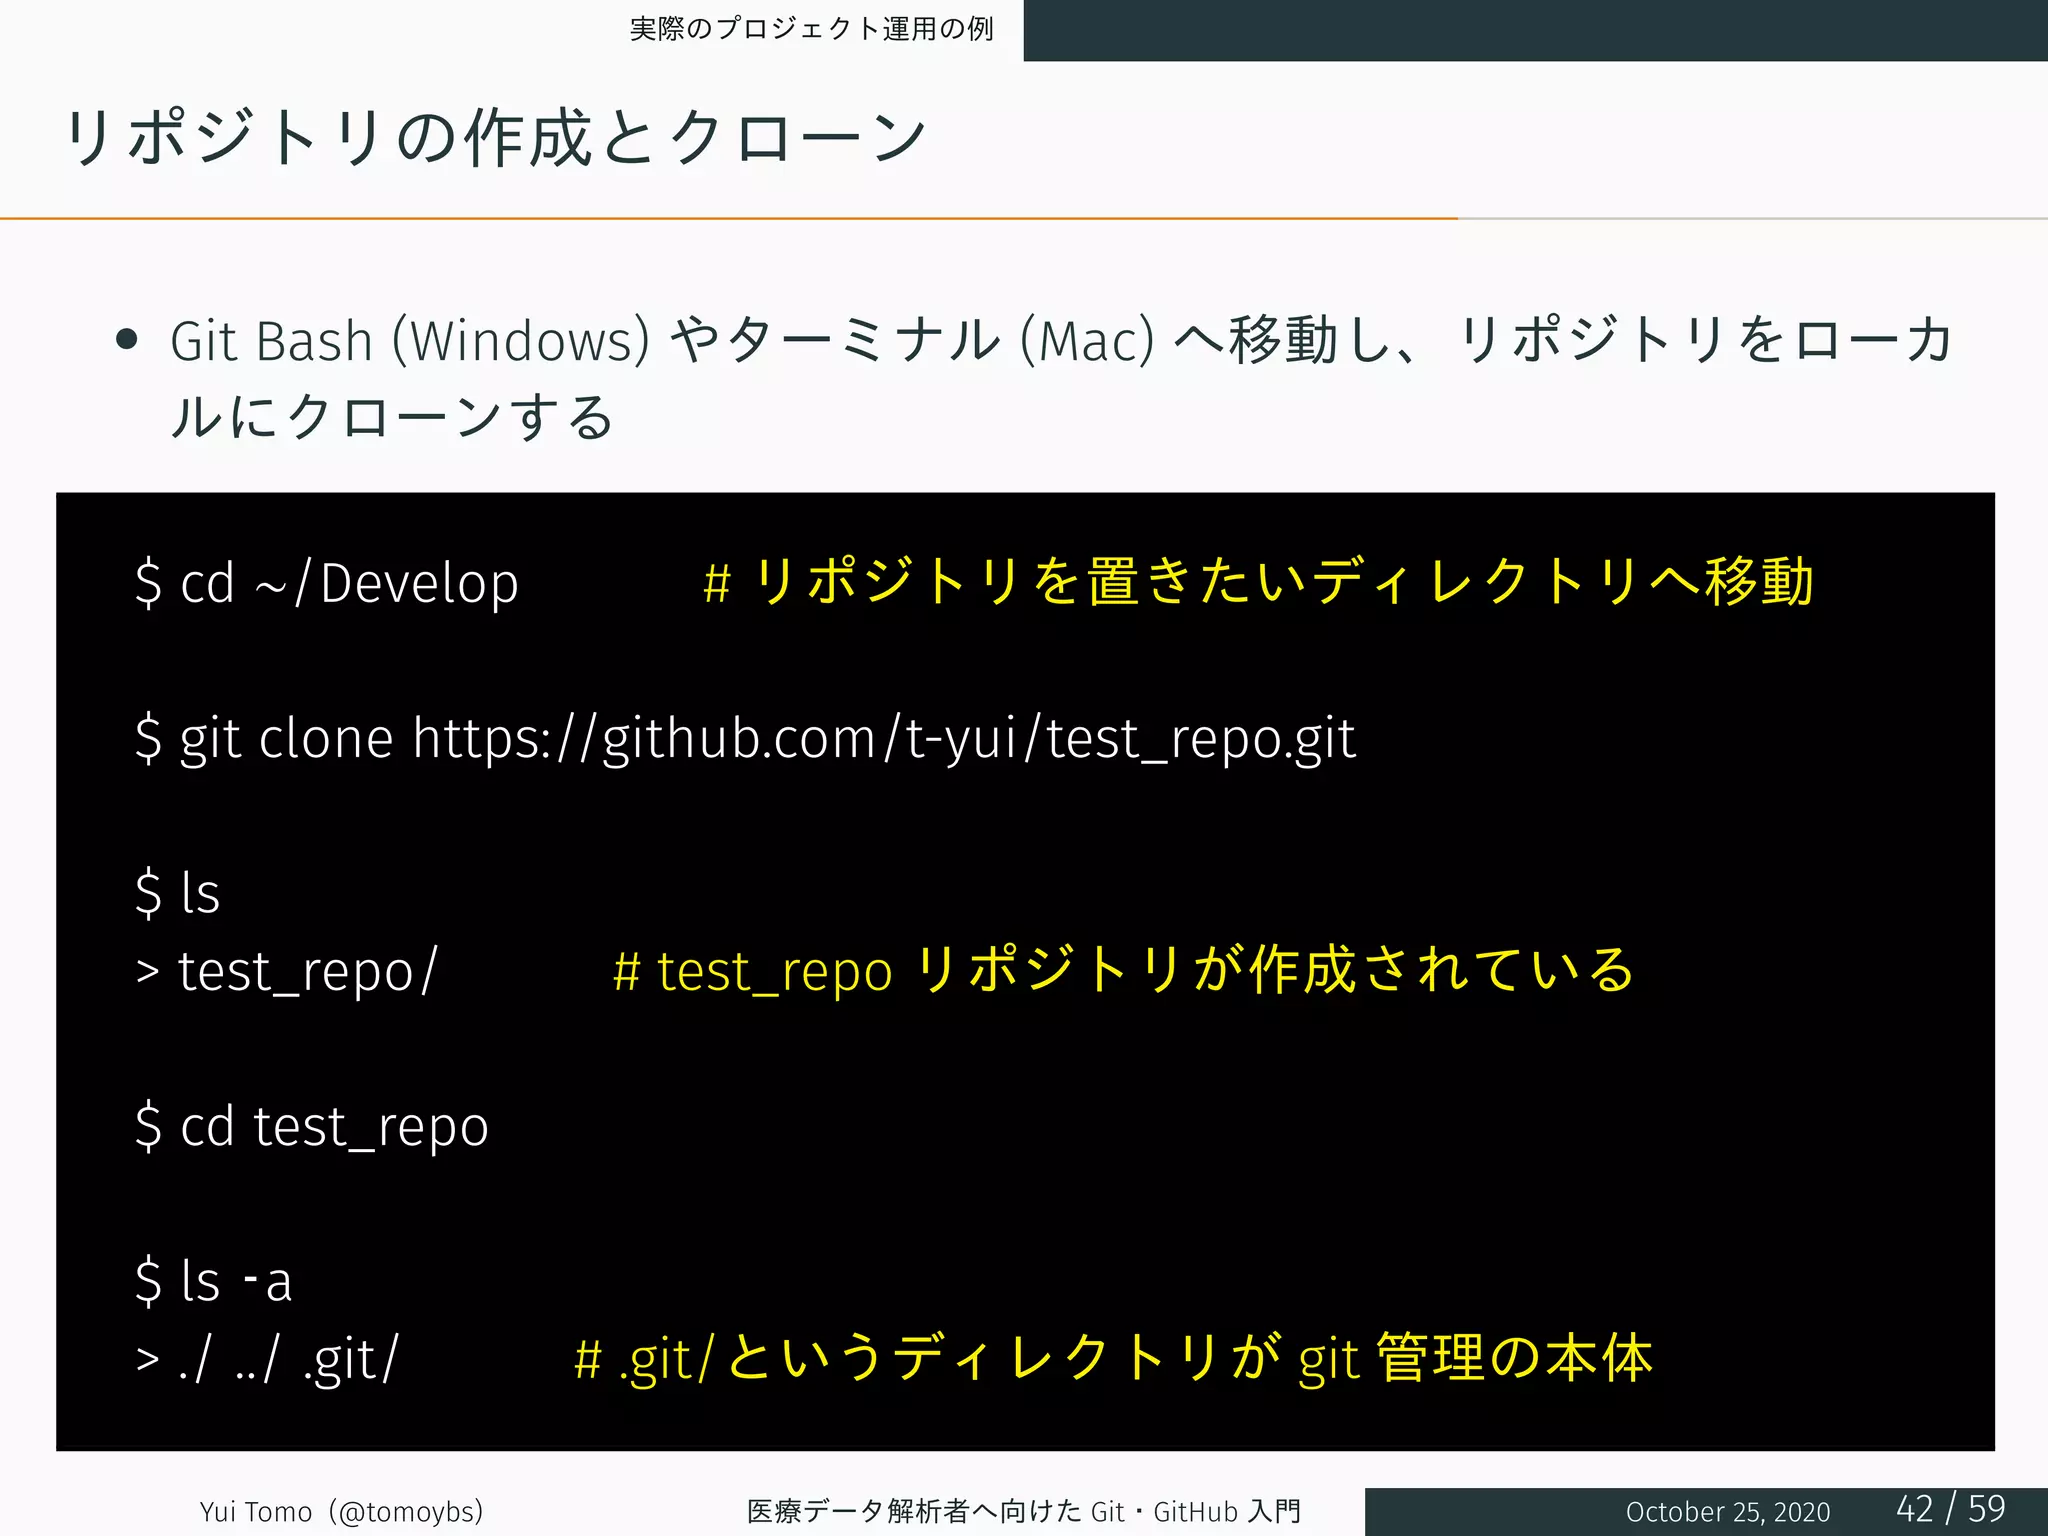Image resolution: width=2048 pixels, height=1536 pixels.
Task: Click the slide title リポジトリの作成とクローン
Action: (496, 138)
